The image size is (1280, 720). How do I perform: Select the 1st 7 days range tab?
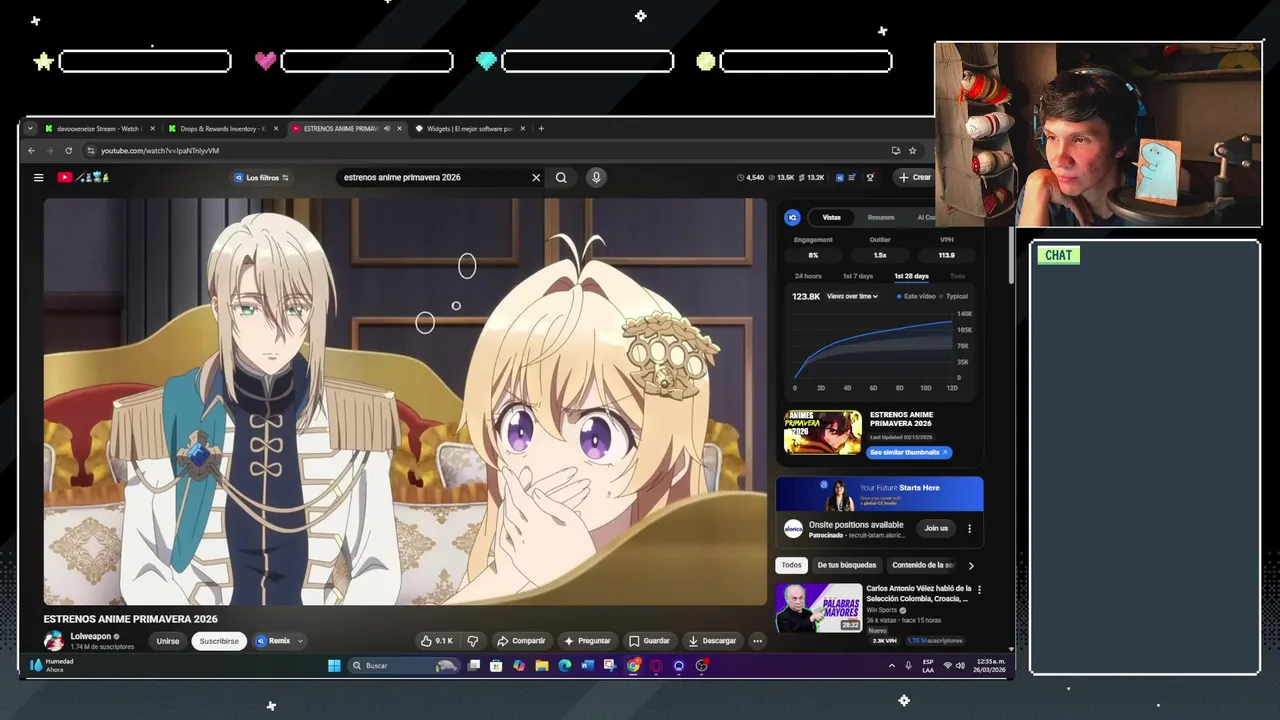858,276
